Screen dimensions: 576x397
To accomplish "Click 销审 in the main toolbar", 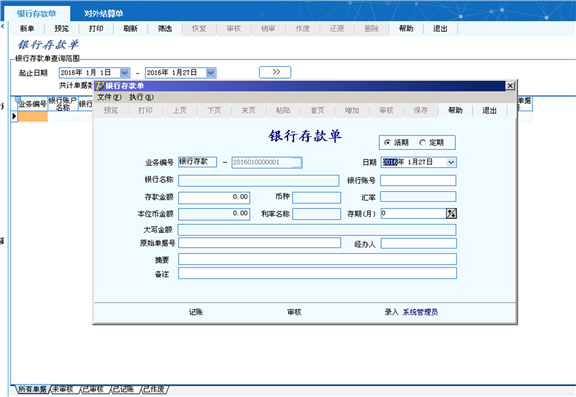I will pos(268,29).
